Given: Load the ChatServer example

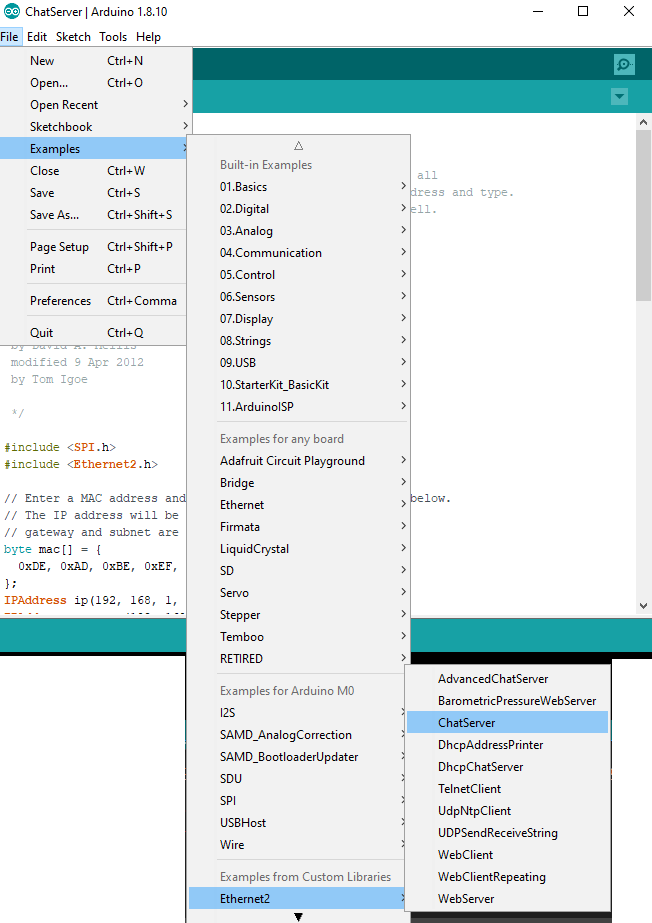Looking at the screenshot, I should coord(507,722).
